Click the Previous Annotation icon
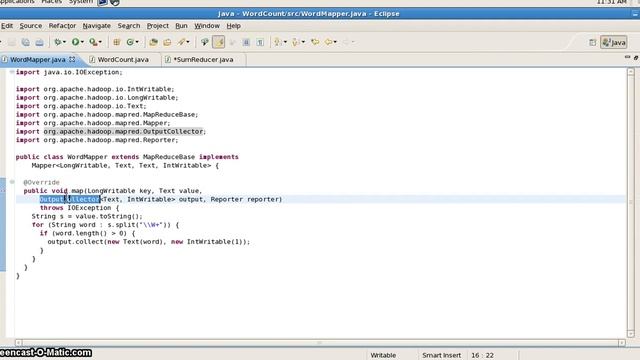Viewport: 640px width, 360px height. 296,42
